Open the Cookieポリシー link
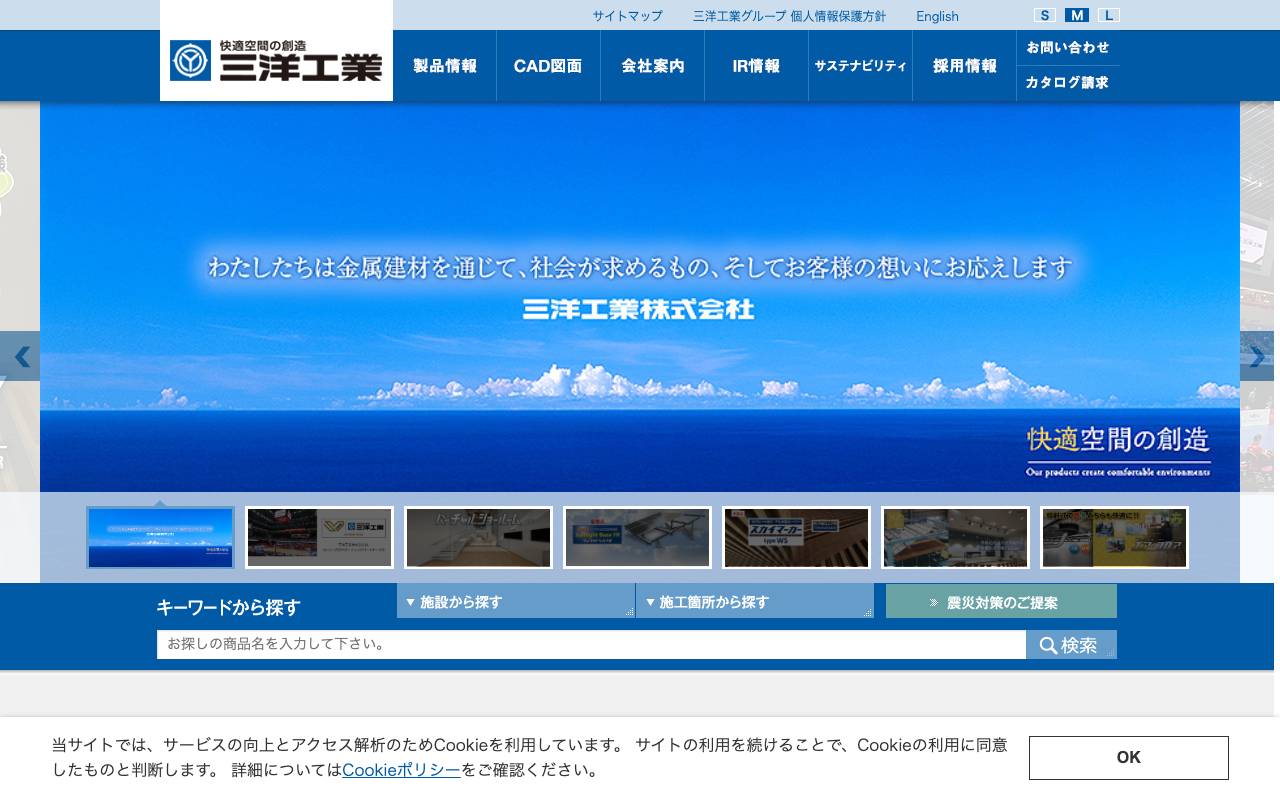 pos(400,771)
